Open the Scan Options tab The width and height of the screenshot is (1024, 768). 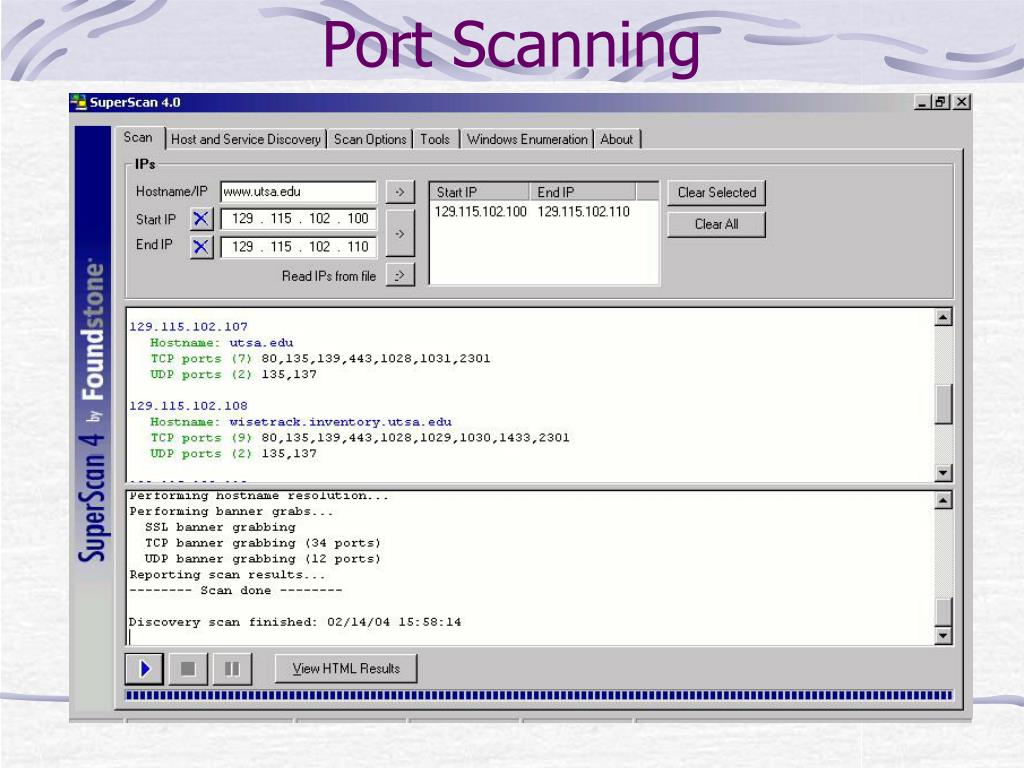[370, 139]
